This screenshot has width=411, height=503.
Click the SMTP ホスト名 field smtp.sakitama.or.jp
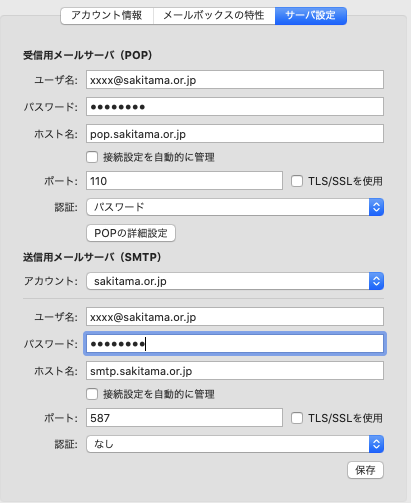235,371
